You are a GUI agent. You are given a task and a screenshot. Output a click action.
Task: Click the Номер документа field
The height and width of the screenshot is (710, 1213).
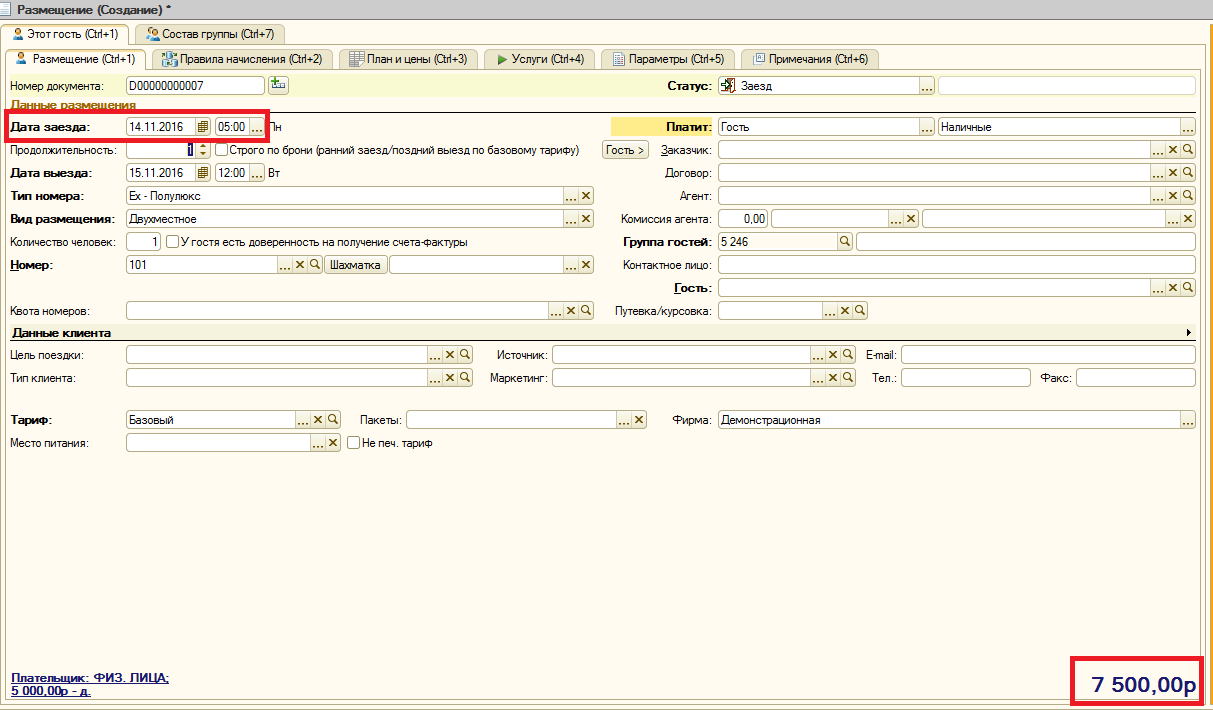195,86
